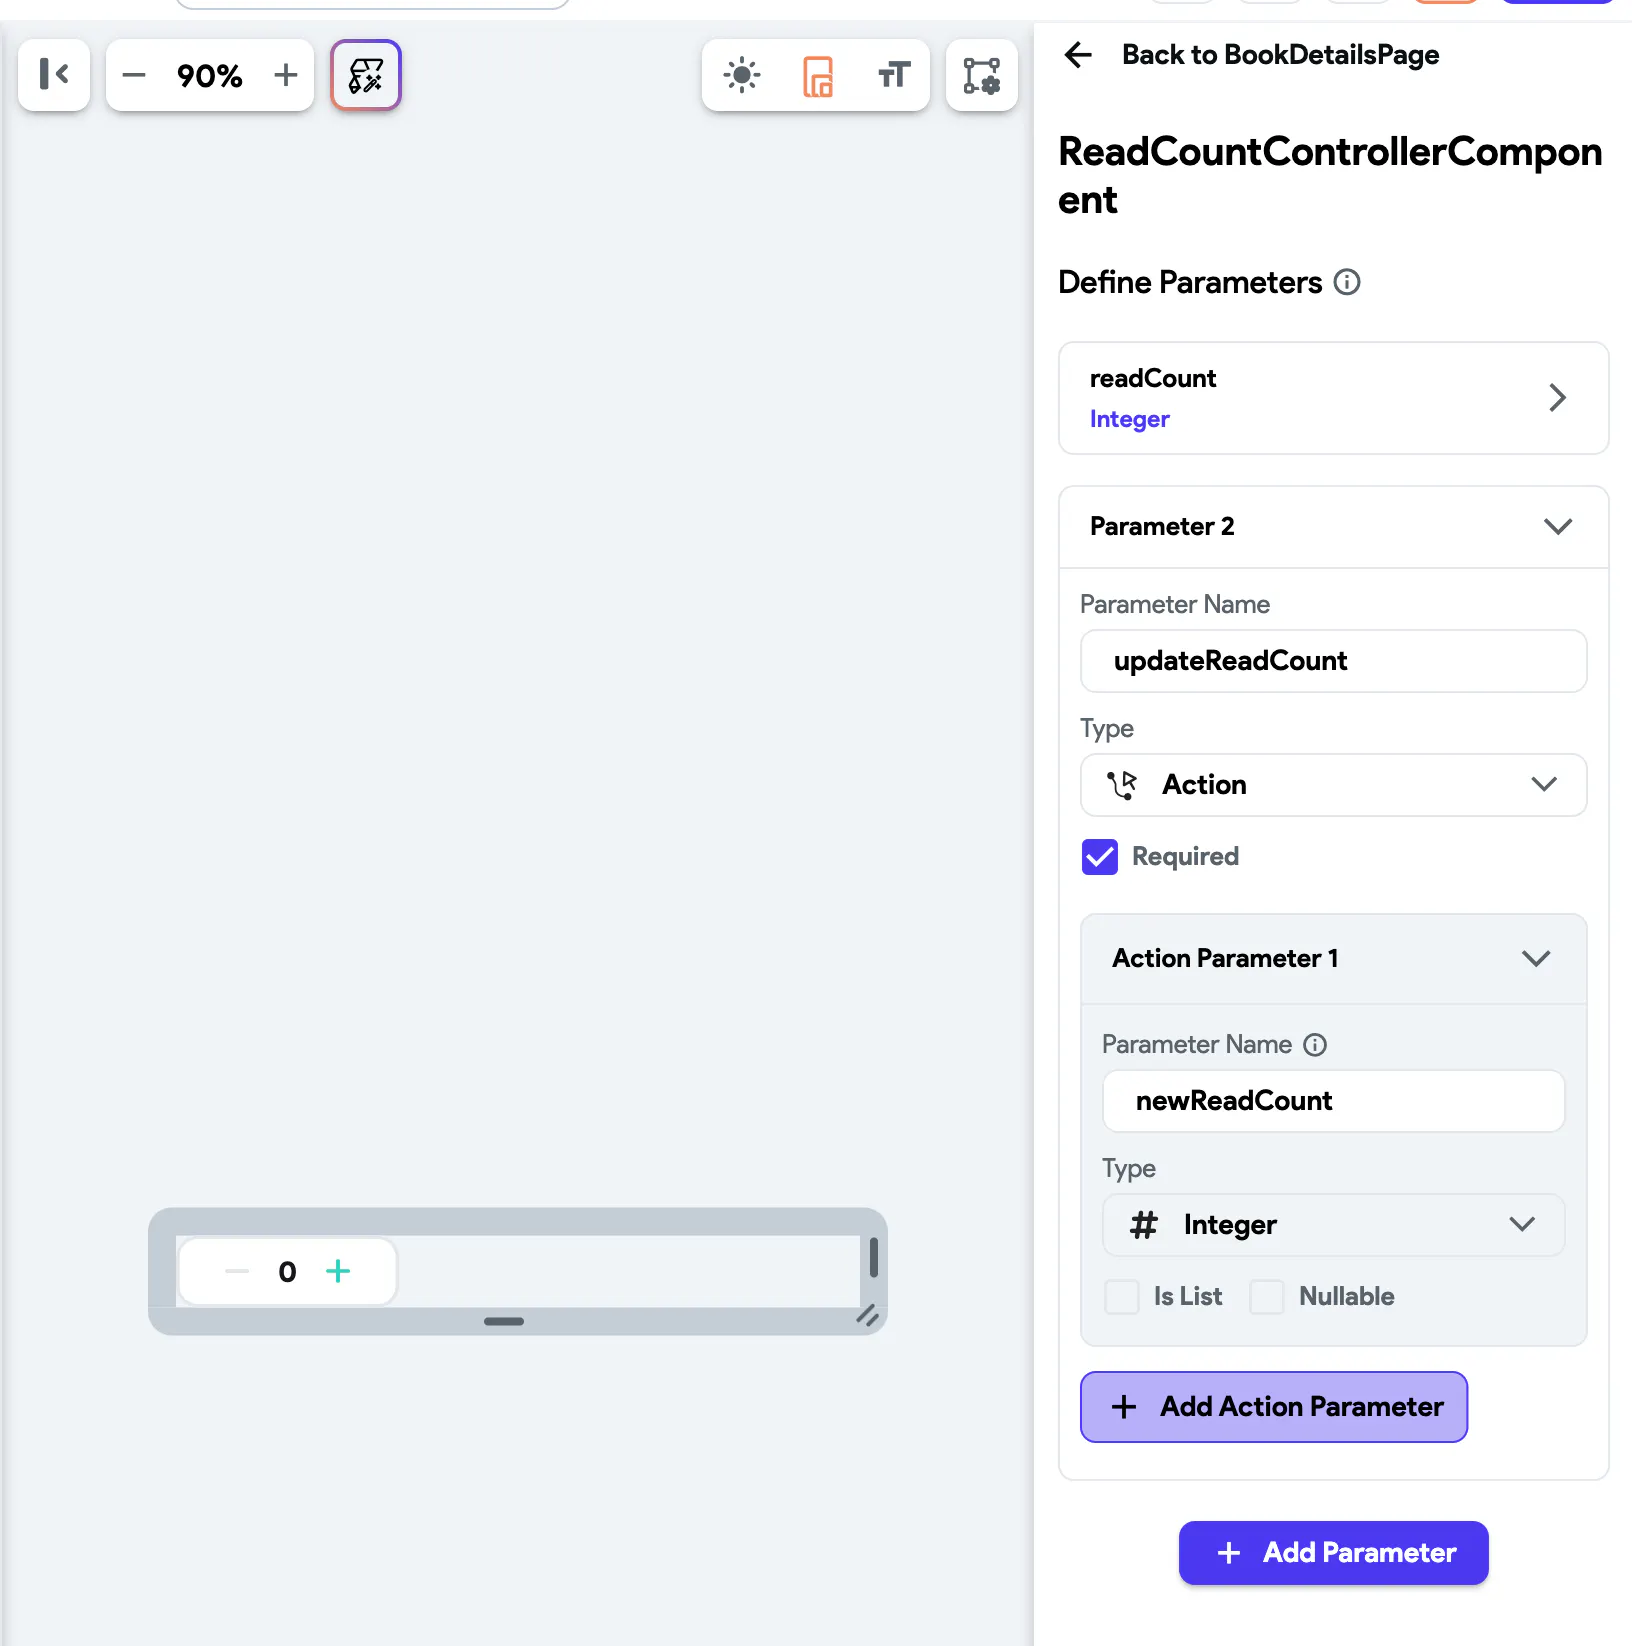Image resolution: width=1632 pixels, height=1646 pixels.
Task: Decrement the counter with minus on canvas
Action: coord(237,1272)
